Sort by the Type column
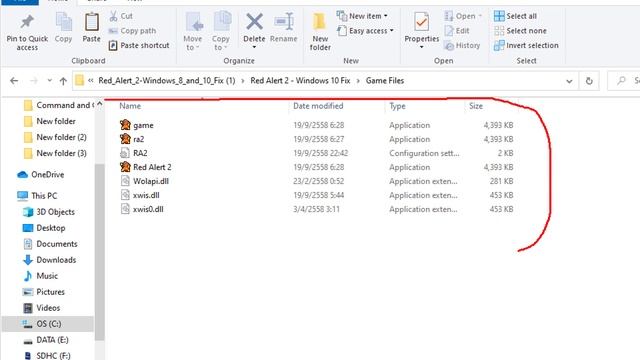The width and height of the screenshot is (640, 360). click(x=397, y=106)
